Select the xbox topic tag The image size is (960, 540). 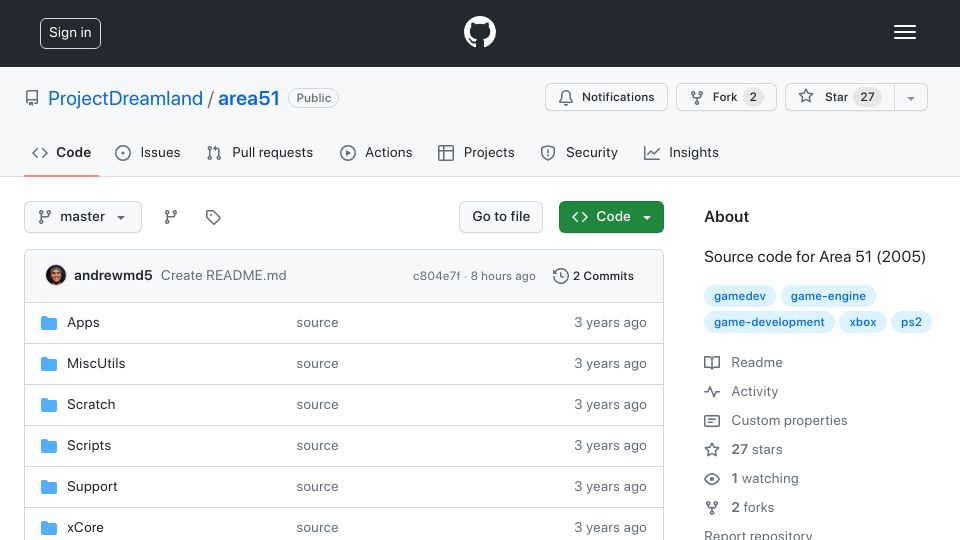863,322
